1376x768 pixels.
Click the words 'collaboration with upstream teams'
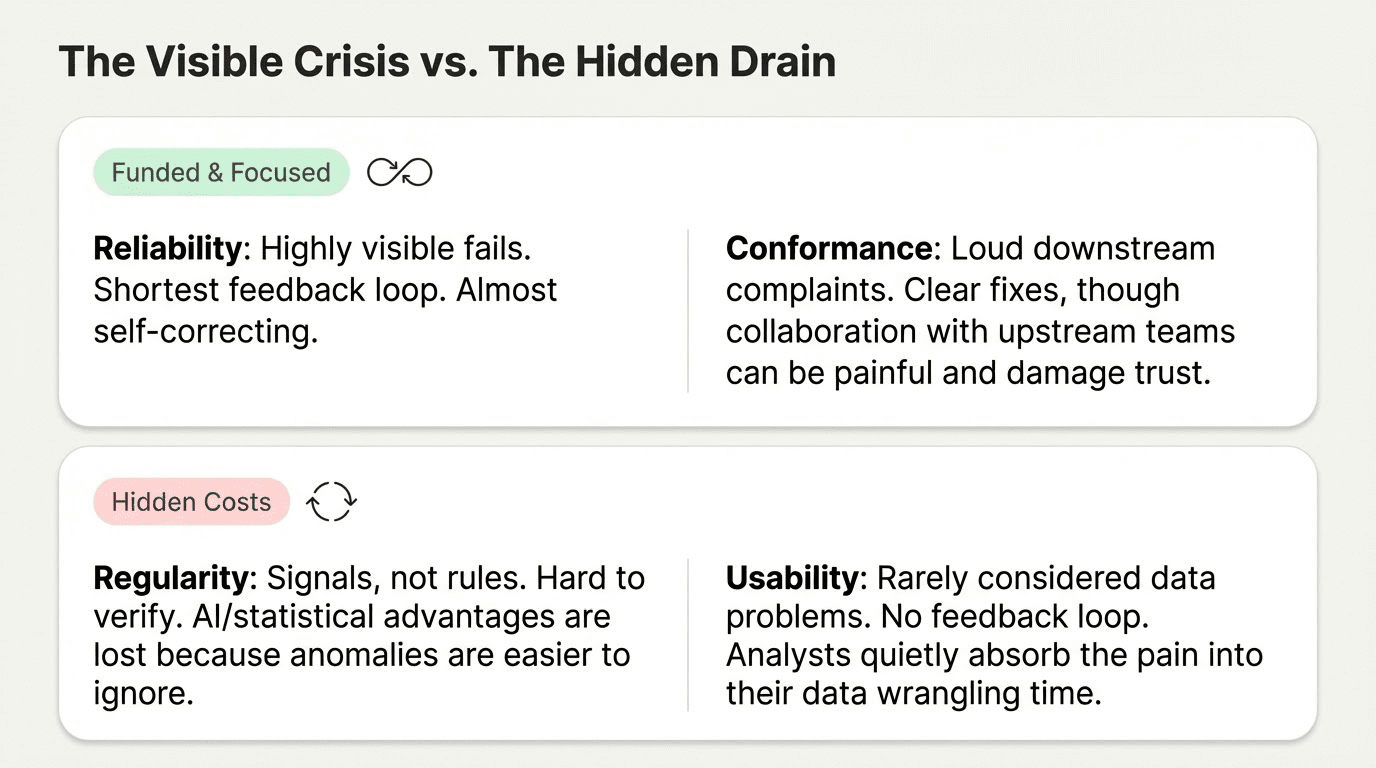pos(980,331)
